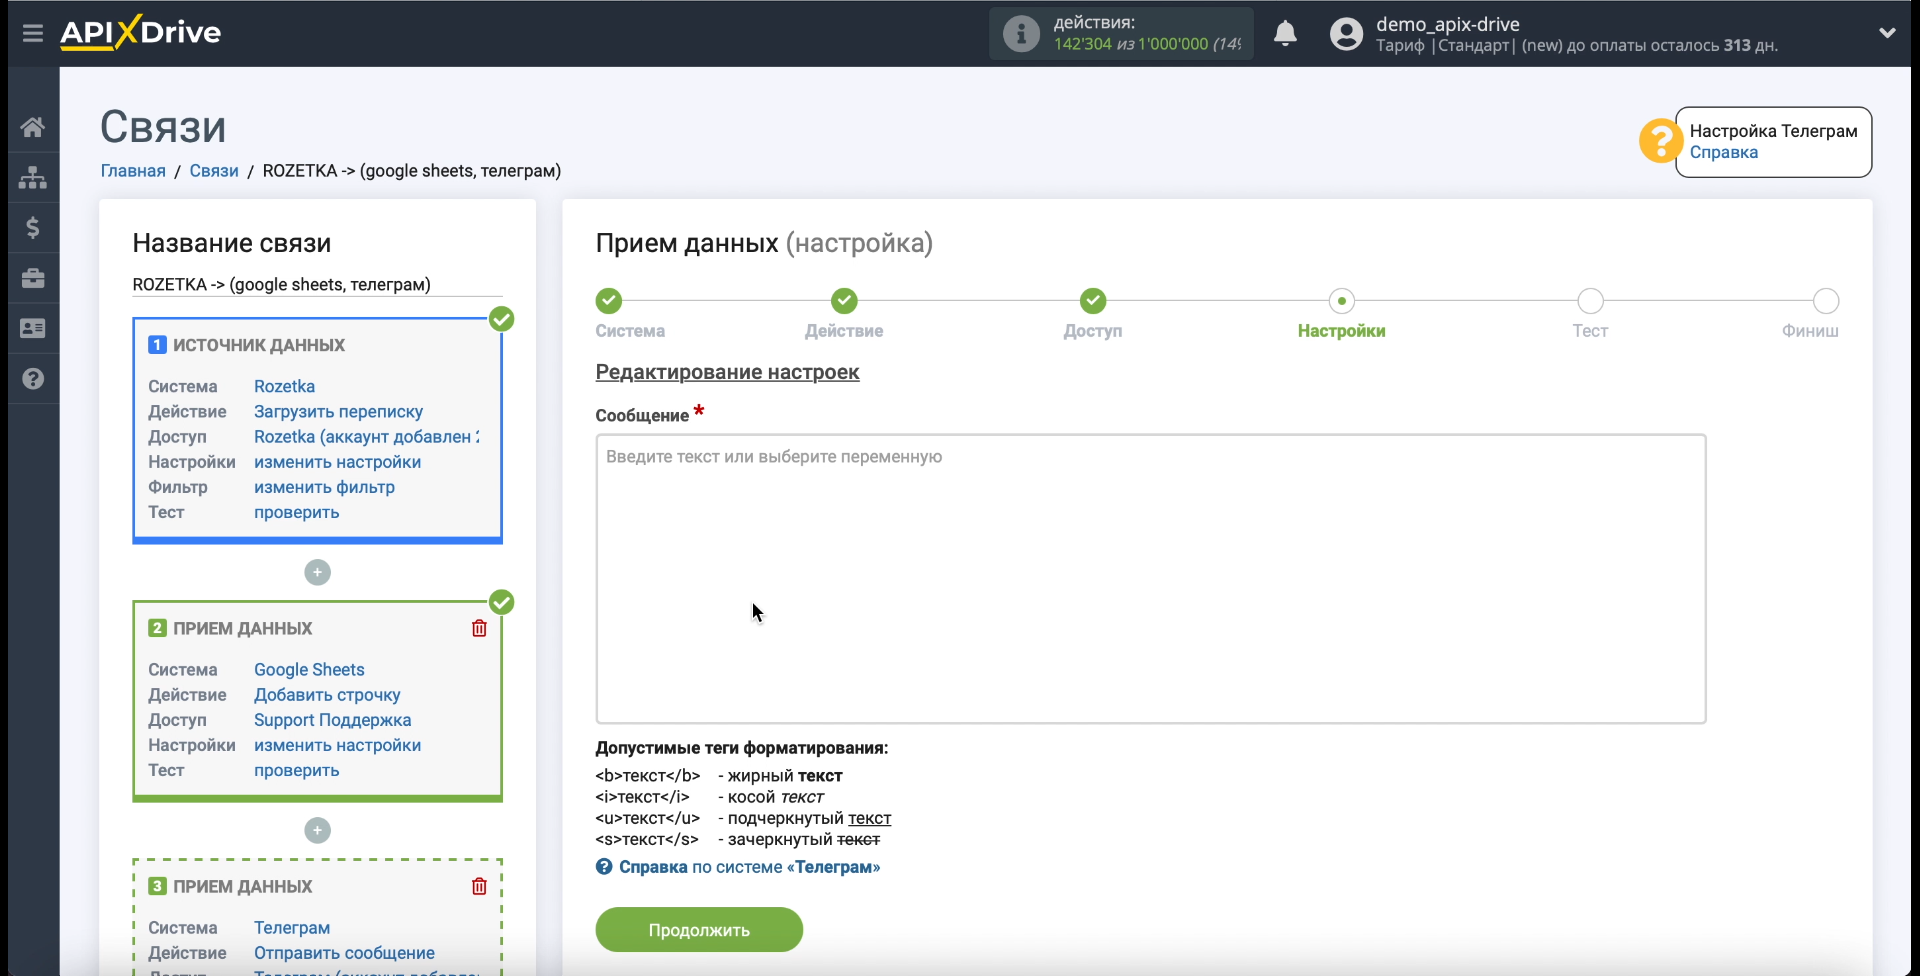Image resolution: width=1920 pixels, height=976 pixels.
Task: Delete Telegram receiver with trash icon
Action: pos(479,886)
